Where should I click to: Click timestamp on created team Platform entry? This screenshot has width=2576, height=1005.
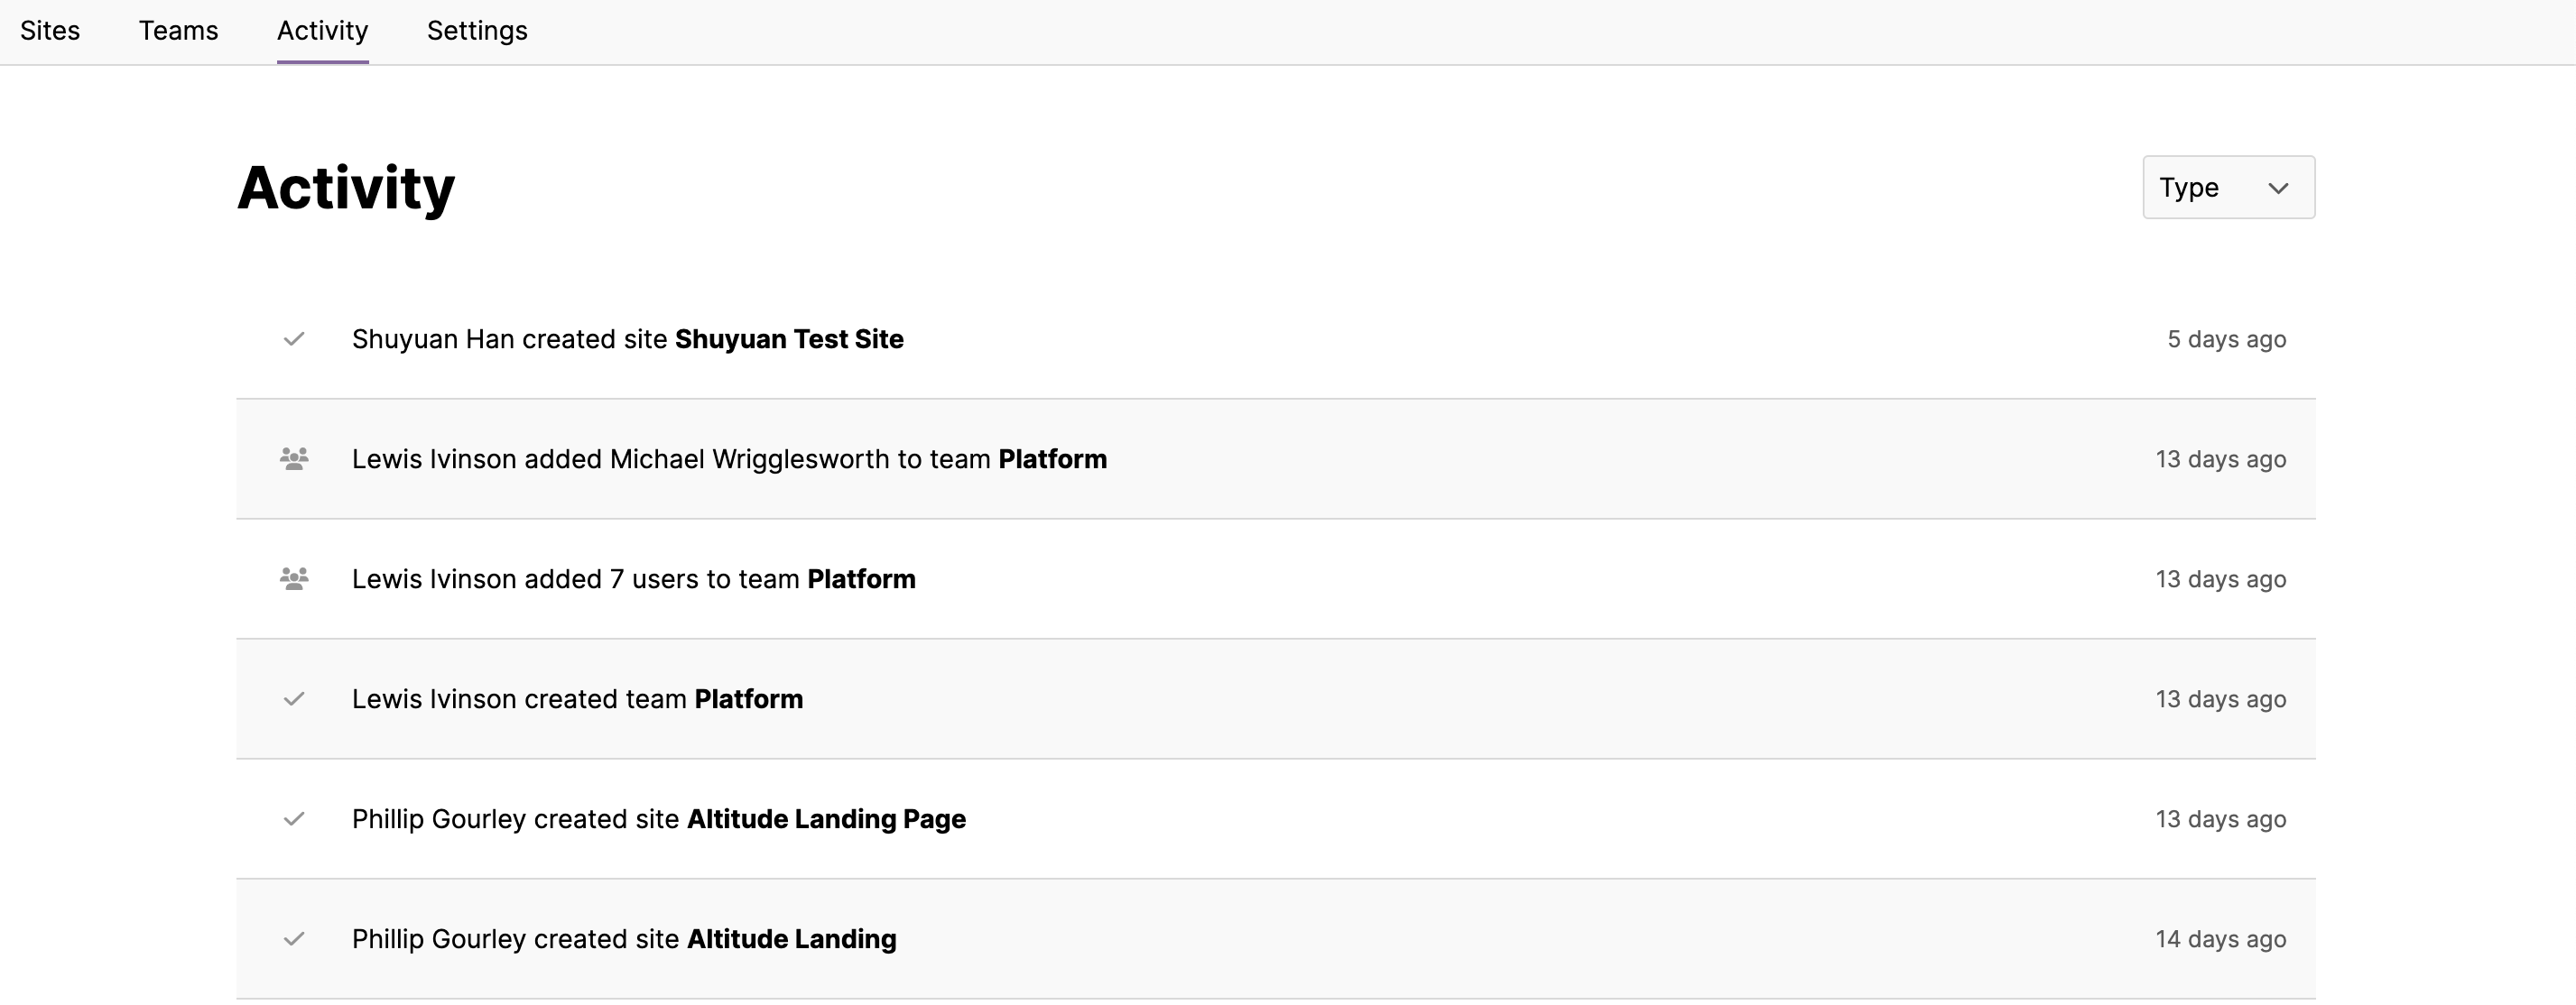click(2220, 699)
